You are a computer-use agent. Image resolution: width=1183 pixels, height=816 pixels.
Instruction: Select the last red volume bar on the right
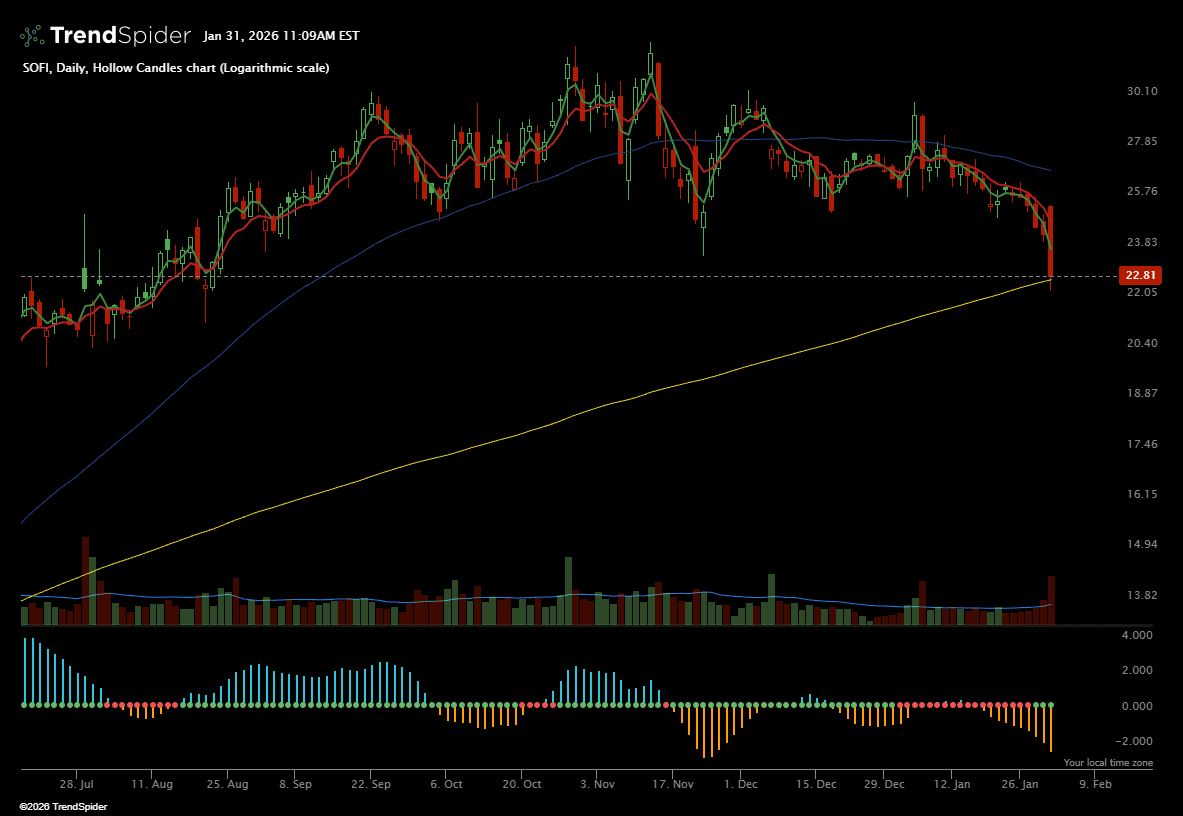point(1051,600)
